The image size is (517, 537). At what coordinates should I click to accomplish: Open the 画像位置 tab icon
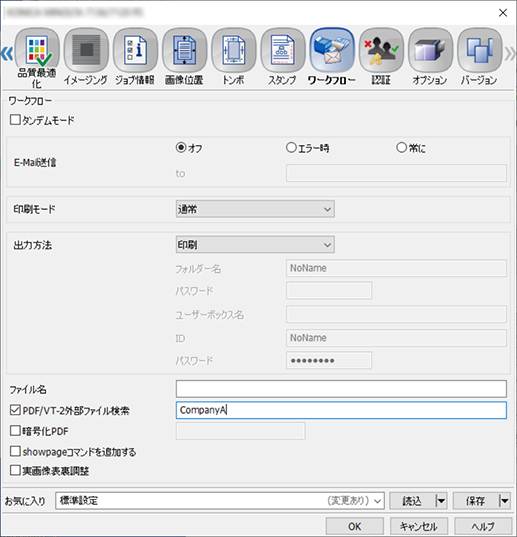tap(185, 50)
